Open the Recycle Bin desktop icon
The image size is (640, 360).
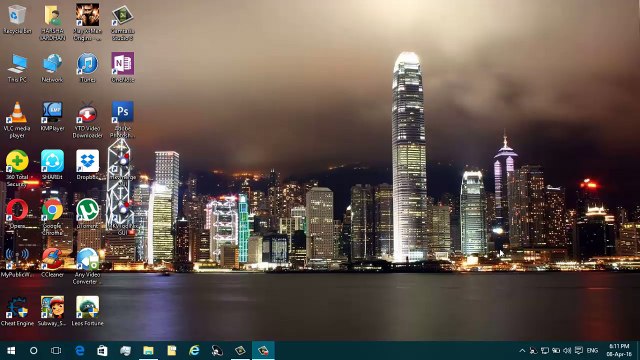point(17,19)
